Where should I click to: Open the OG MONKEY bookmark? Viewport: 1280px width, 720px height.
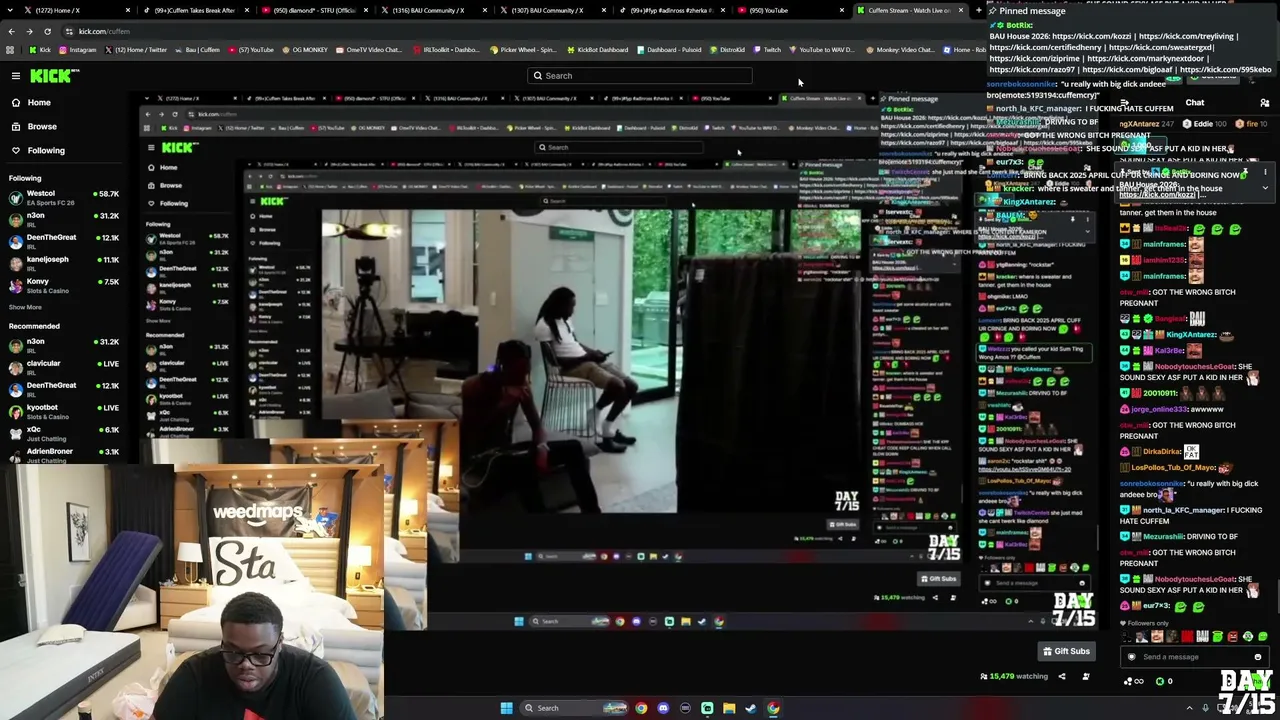304,50
